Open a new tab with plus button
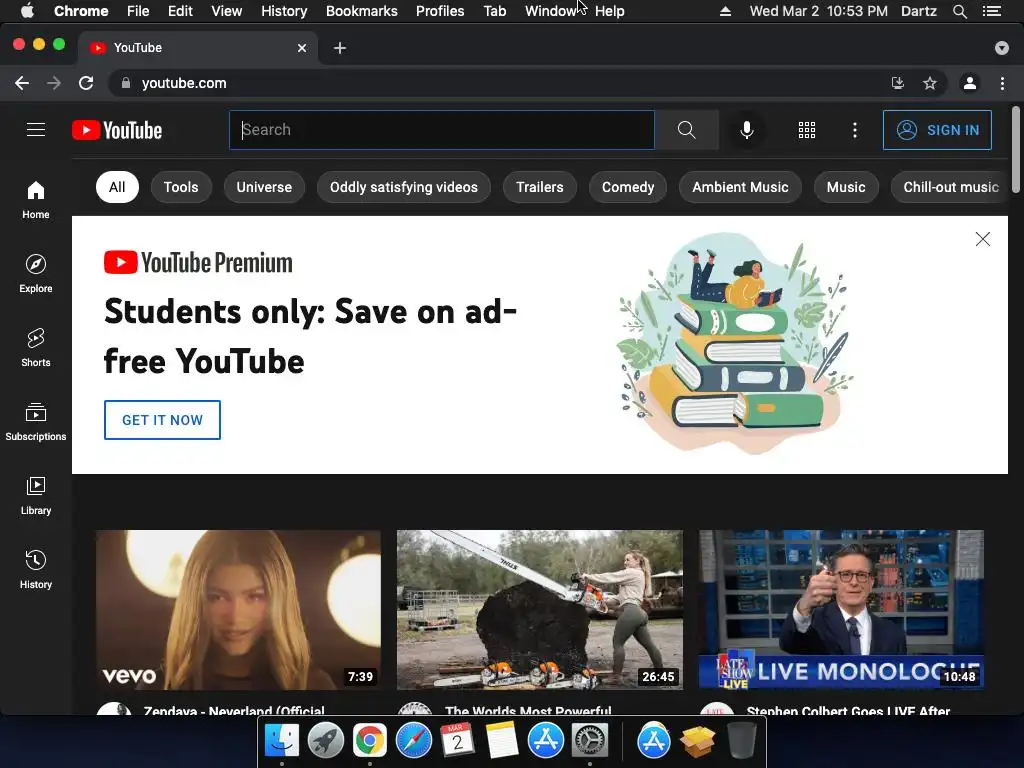Screen dimensions: 1024x768 [340, 48]
